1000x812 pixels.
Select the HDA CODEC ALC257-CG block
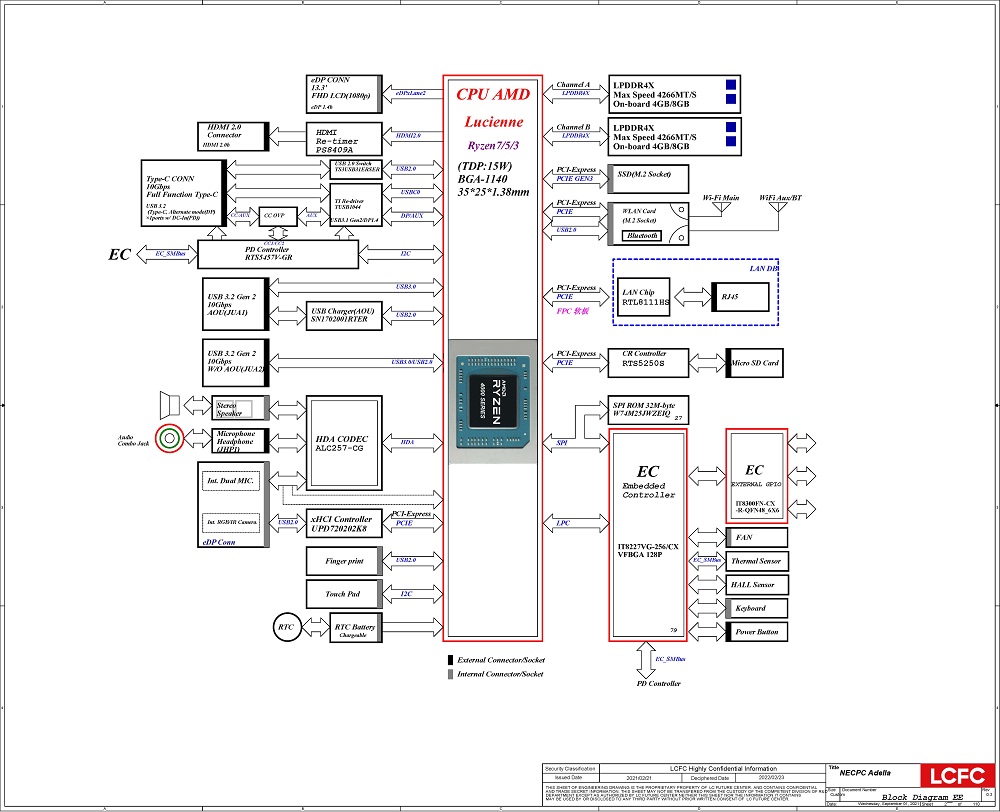344,443
